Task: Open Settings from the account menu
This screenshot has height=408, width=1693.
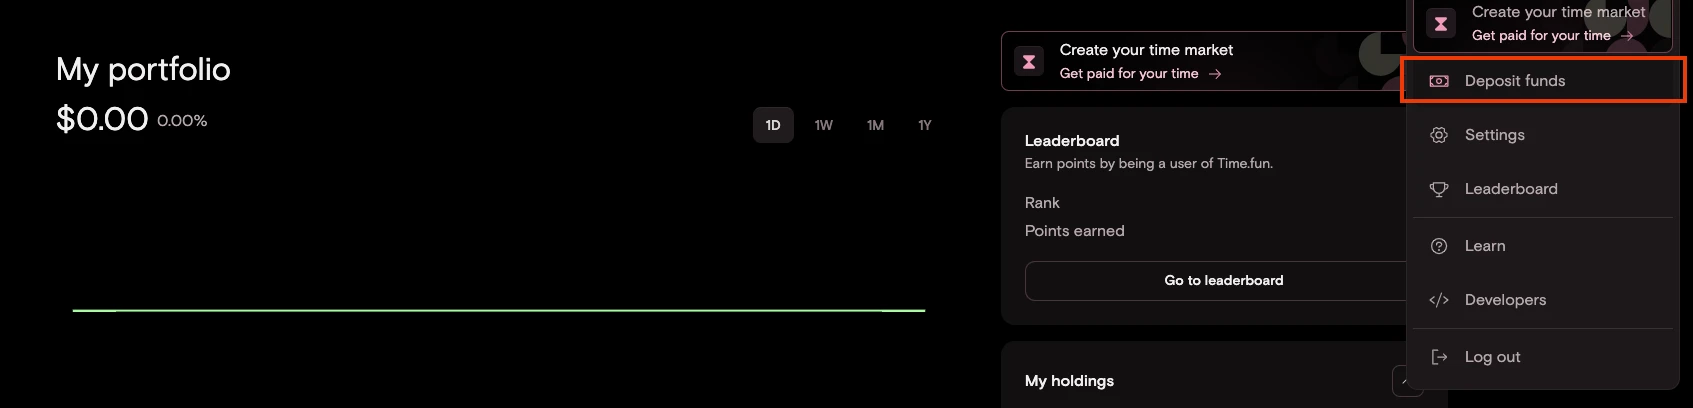Action: coord(1494,135)
